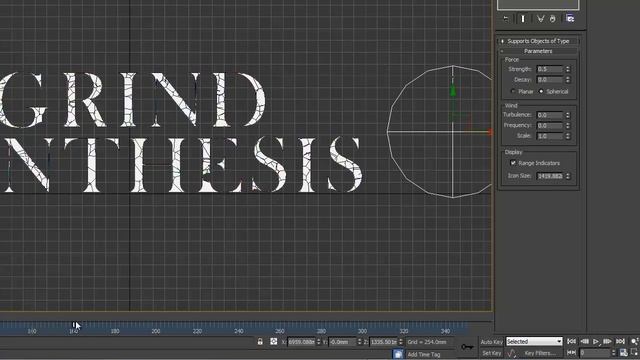Click the Decay spinner arrows
Screen dimensions: 640x360
tap(568, 80)
